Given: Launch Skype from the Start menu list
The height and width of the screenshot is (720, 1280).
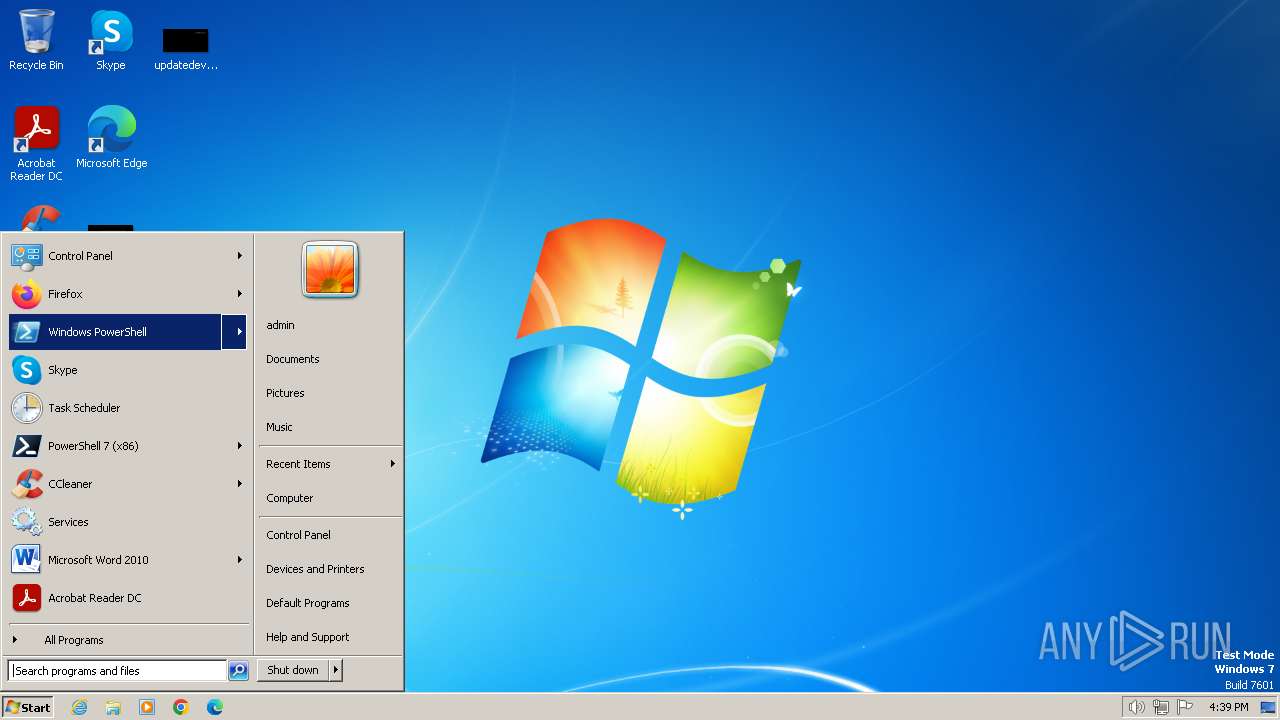Looking at the screenshot, I should [127, 370].
